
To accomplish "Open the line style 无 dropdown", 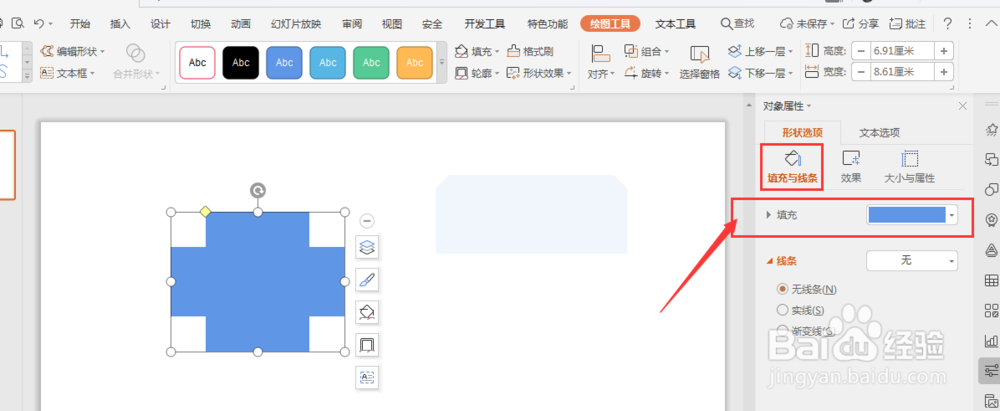I will tap(911, 260).
